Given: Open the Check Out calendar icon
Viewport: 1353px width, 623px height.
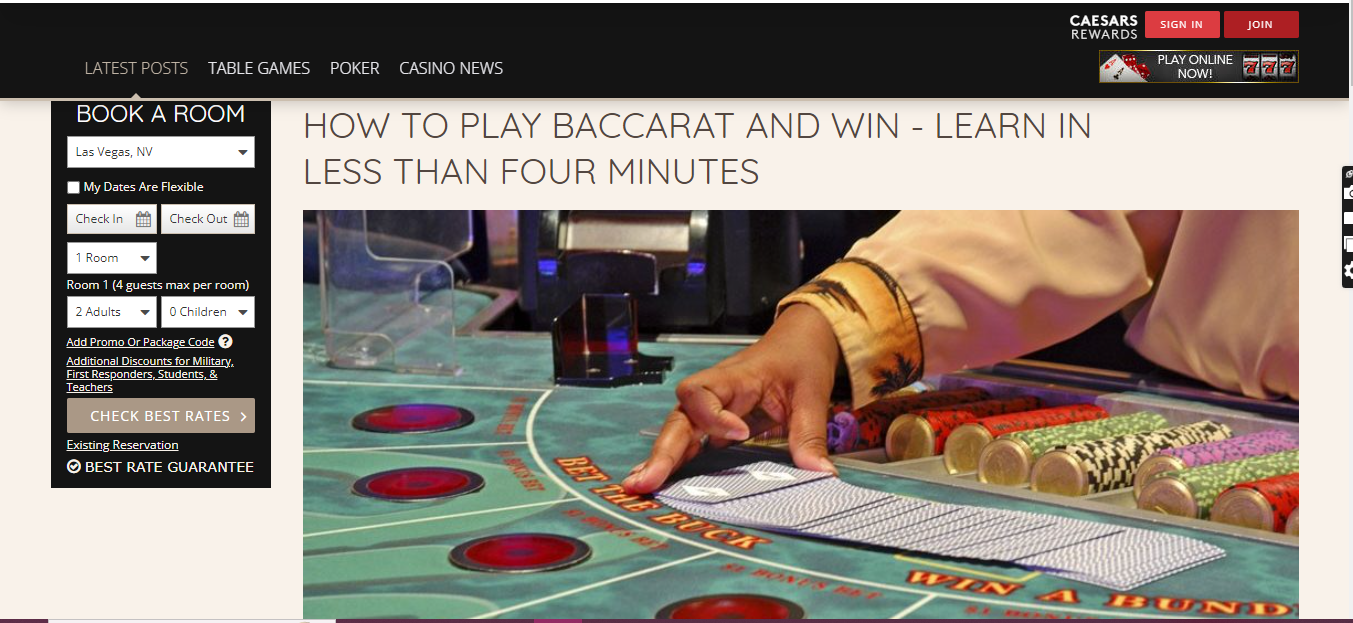Looking at the screenshot, I should pos(241,219).
